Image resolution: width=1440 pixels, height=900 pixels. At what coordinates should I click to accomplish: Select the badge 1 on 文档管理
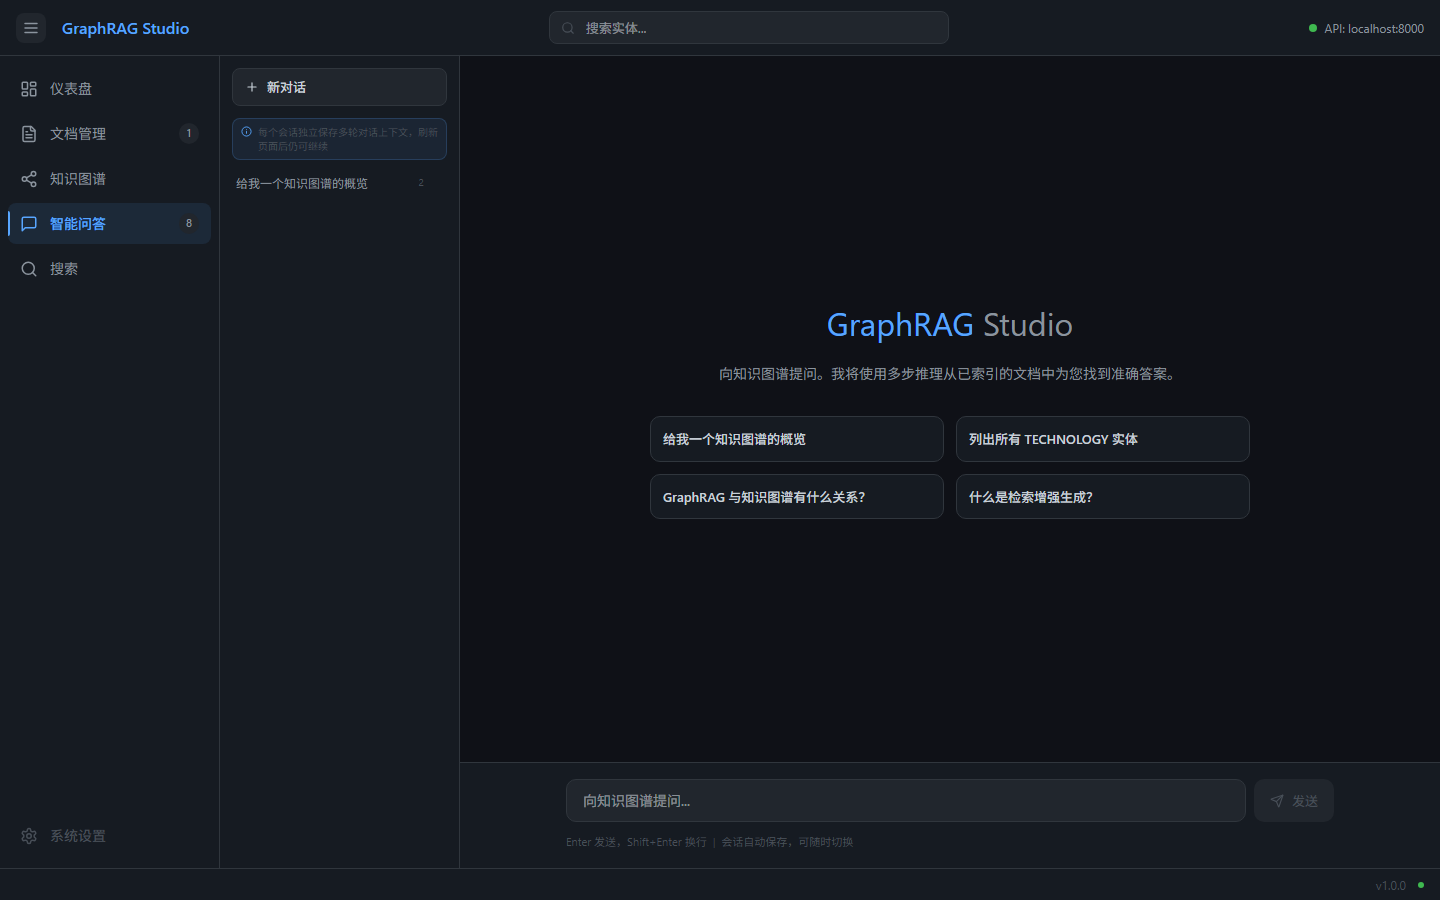tap(189, 133)
